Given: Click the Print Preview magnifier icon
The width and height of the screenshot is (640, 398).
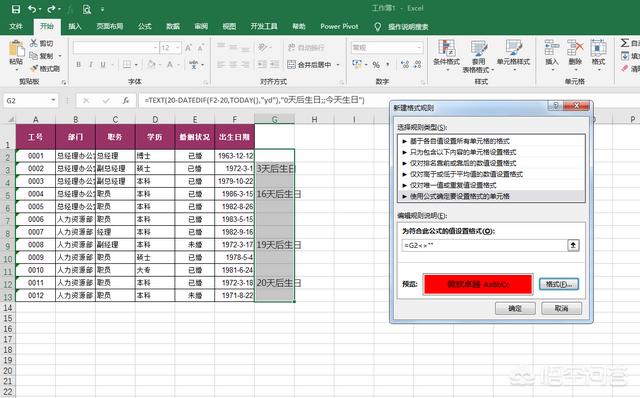Looking at the screenshot, I should coord(87,9).
